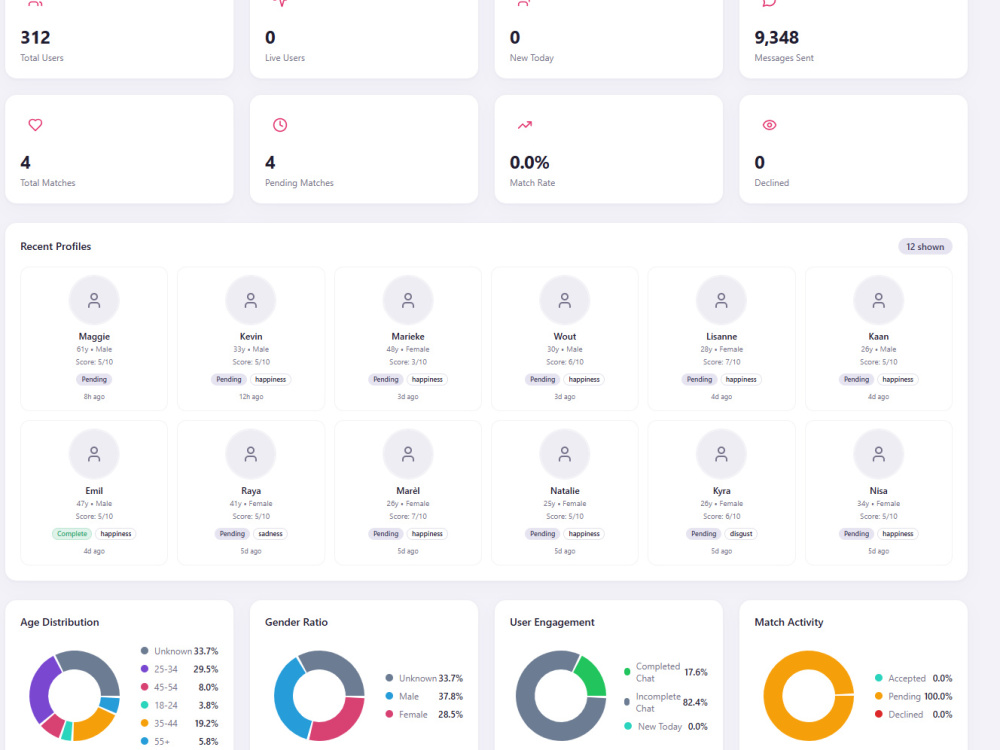Screen dimensions: 1000x750
Task: Open Marieke's profile avatar
Action: click(x=408, y=300)
